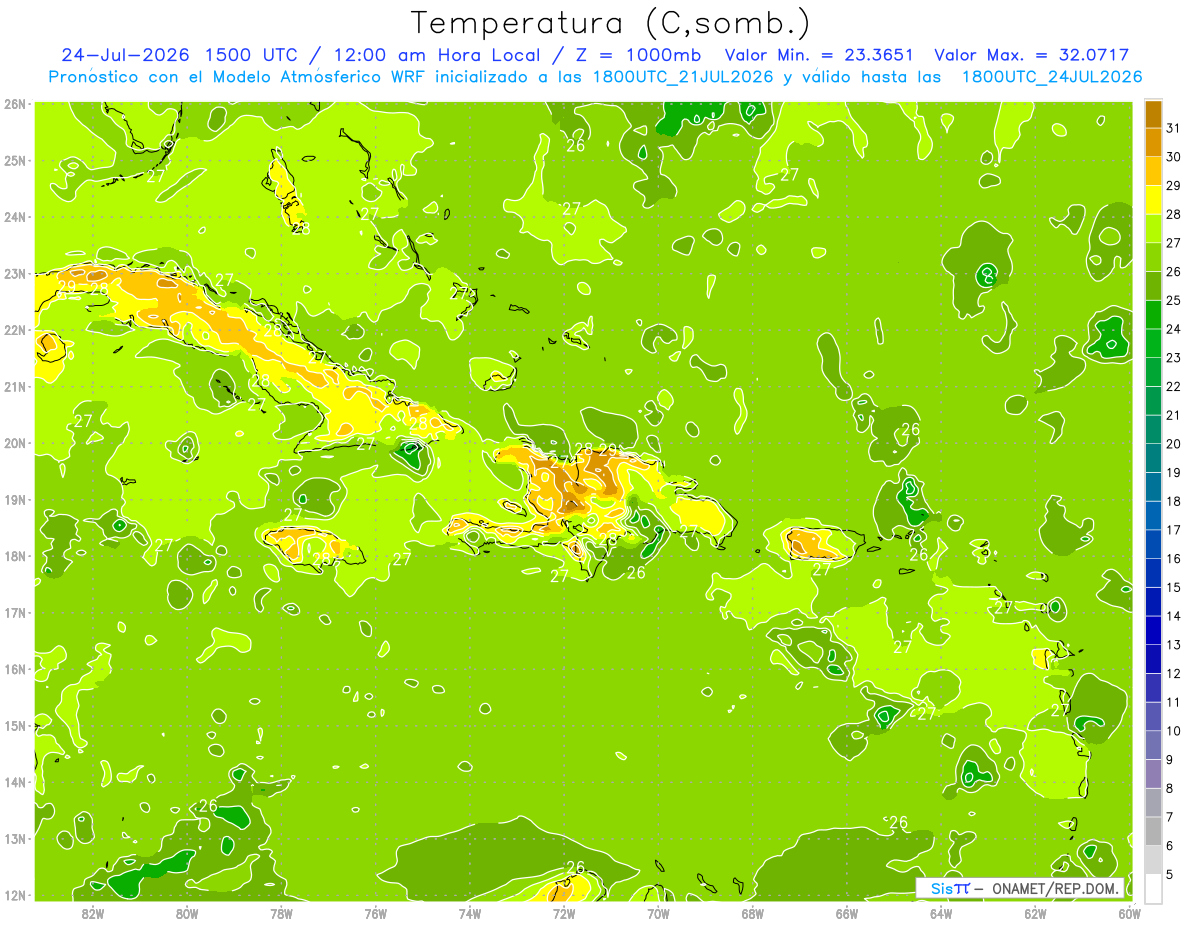The height and width of the screenshot is (927, 1200).
Task: Pick the dark orange swatch above 31
Action: 1153,114
